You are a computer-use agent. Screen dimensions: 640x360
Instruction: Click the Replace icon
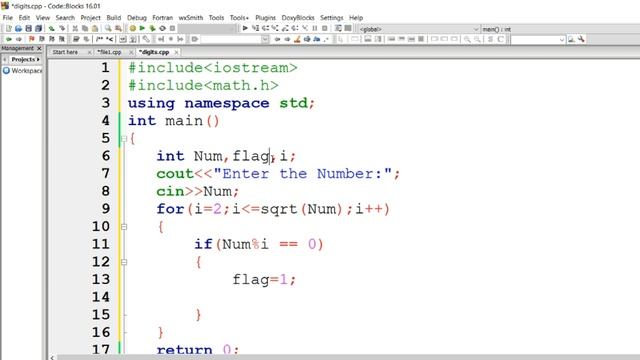(x=118, y=28)
